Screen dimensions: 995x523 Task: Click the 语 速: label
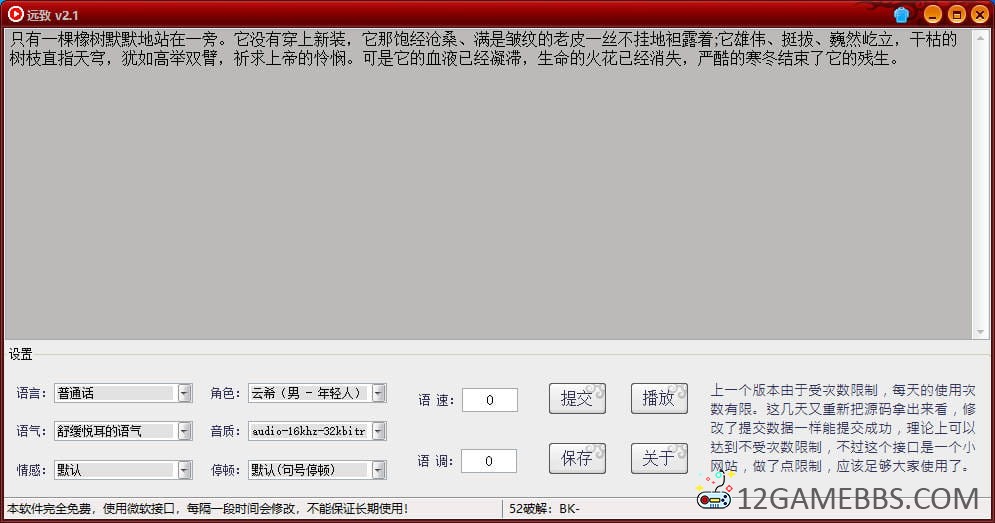coord(436,400)
